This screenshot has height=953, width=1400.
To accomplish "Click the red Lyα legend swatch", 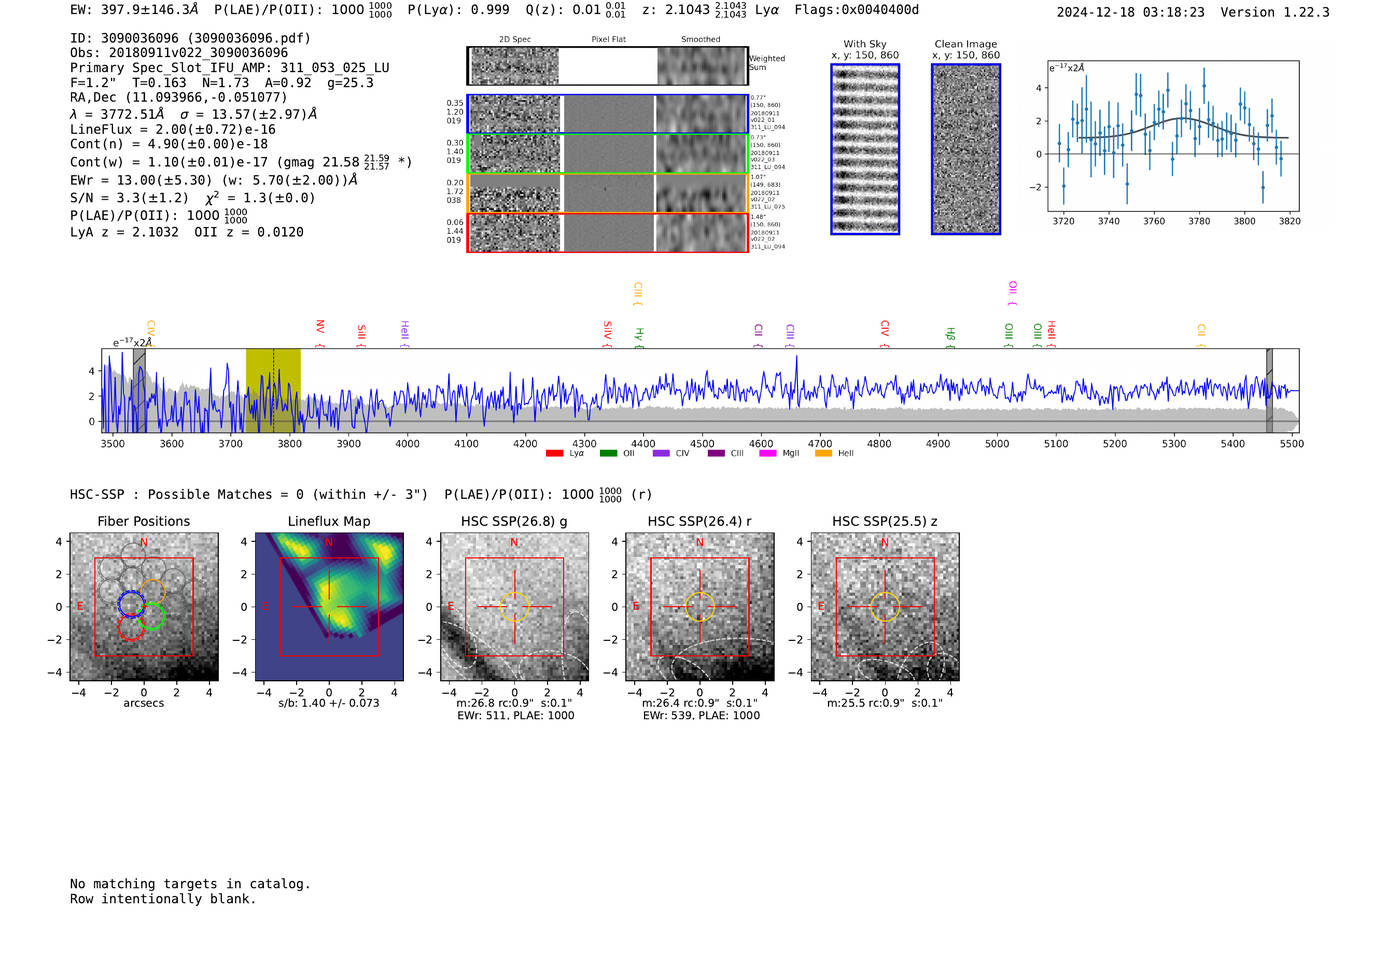I will coord(554,453).
